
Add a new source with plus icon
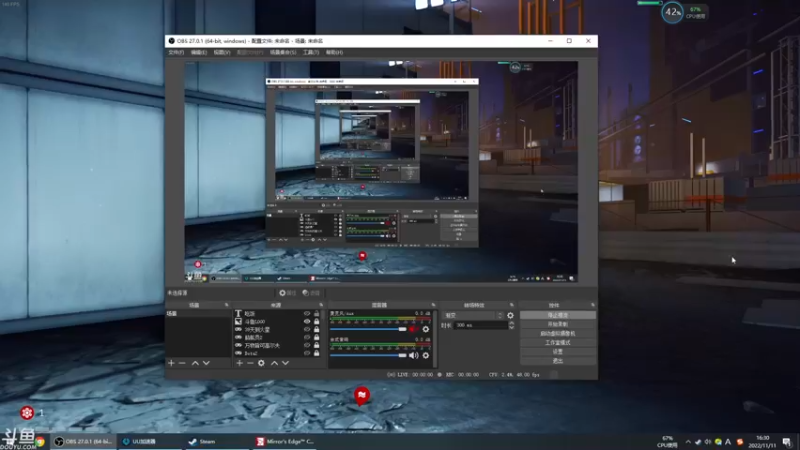(x=239, y=363)
